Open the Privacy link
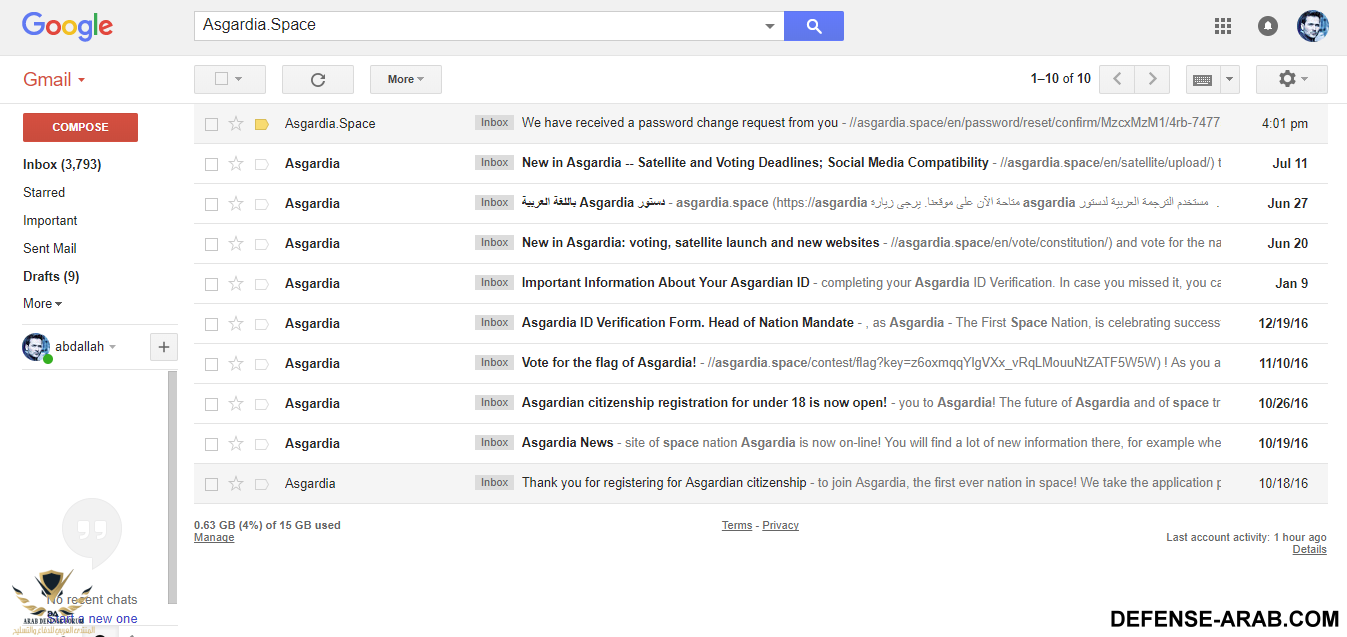1347x637 pixels. (x=780, y=525)
